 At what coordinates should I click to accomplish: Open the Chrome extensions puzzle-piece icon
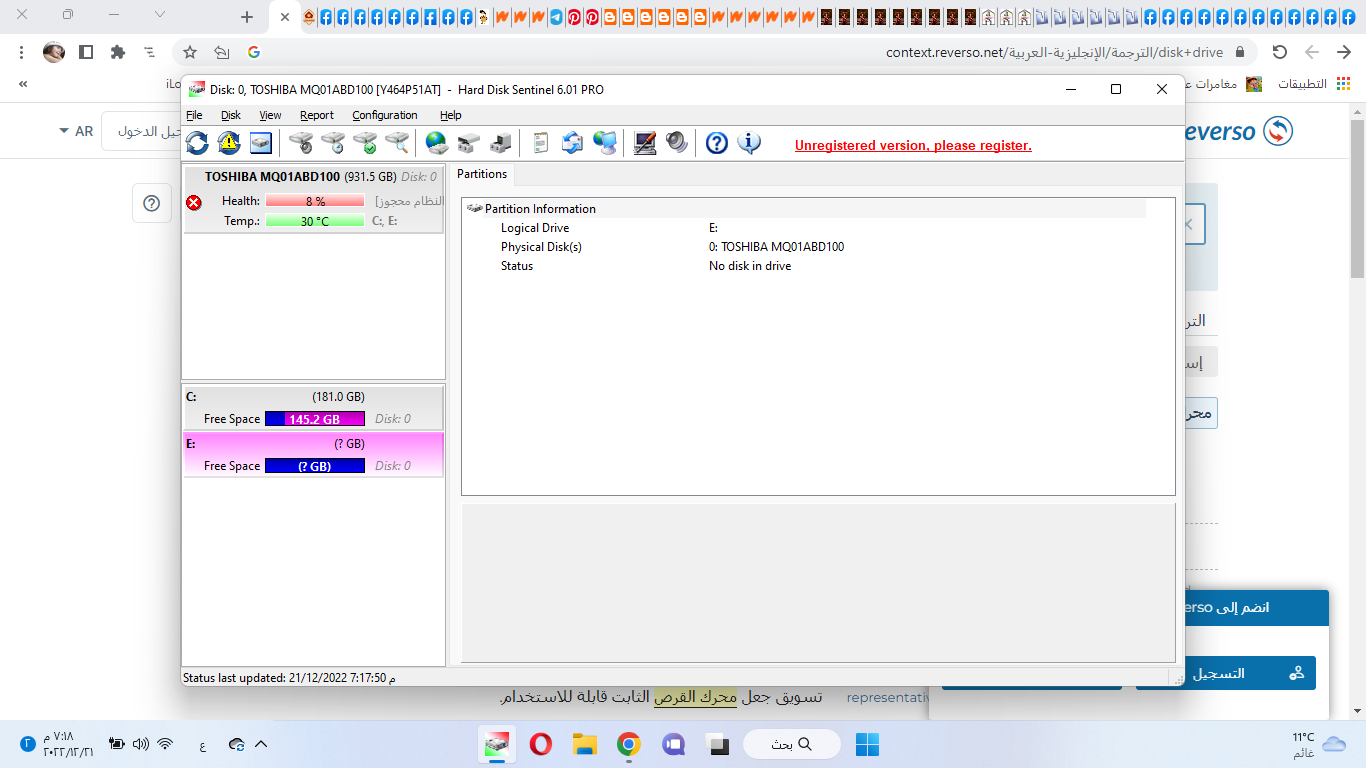(x=118, y=52)
